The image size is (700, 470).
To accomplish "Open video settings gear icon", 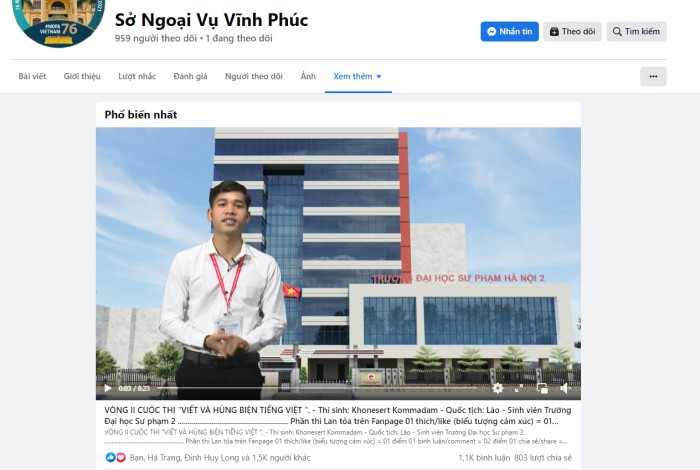I will (x=497, y=388).
